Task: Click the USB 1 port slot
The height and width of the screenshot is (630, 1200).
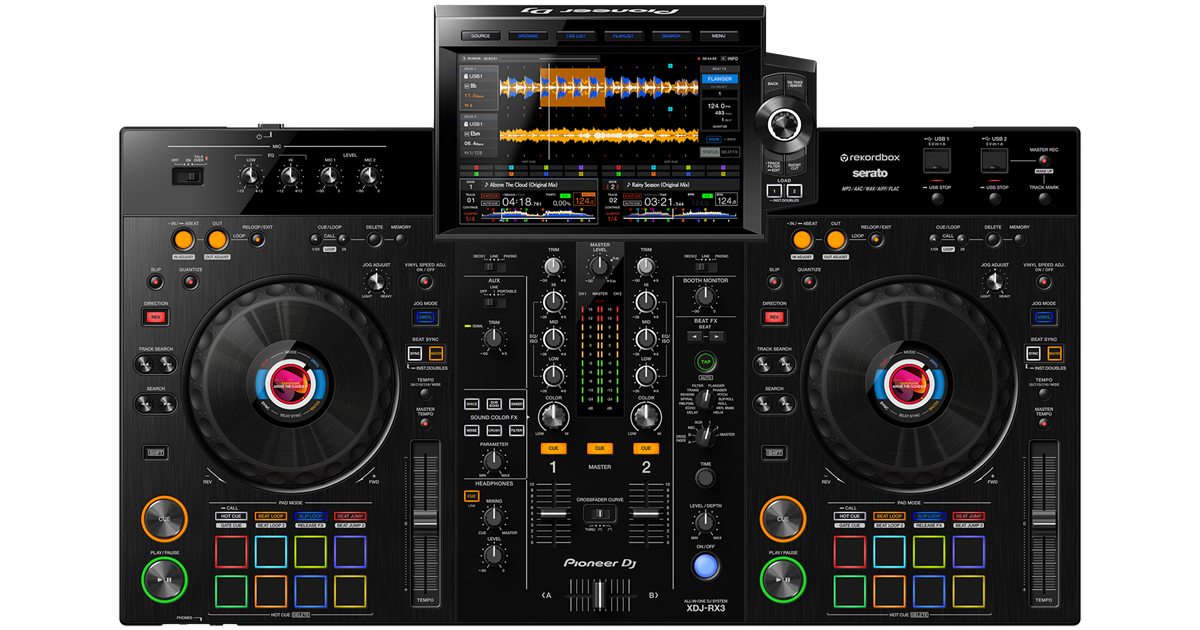Action: click(936, 160)
